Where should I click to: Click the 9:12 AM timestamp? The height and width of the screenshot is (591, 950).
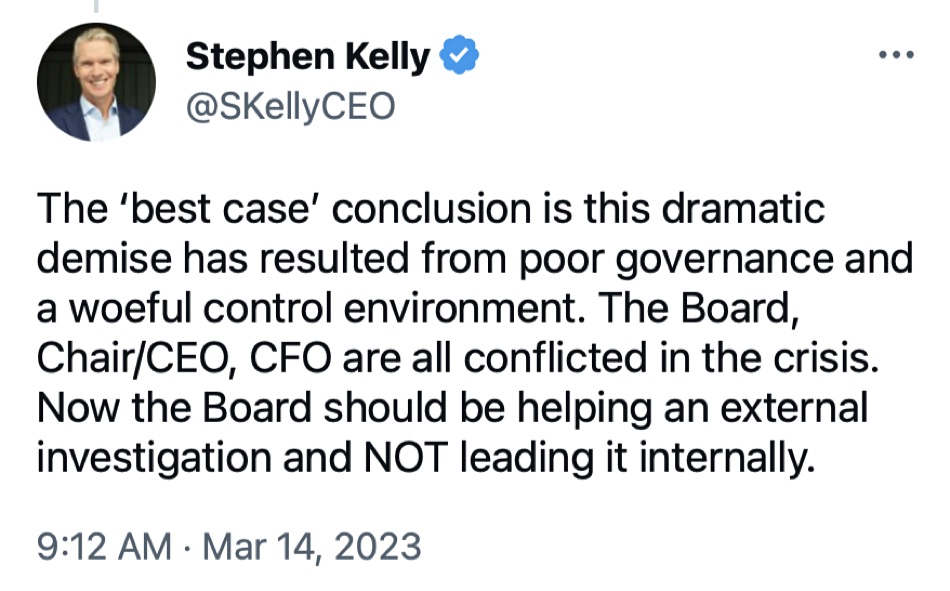click(x=104, y=546)
